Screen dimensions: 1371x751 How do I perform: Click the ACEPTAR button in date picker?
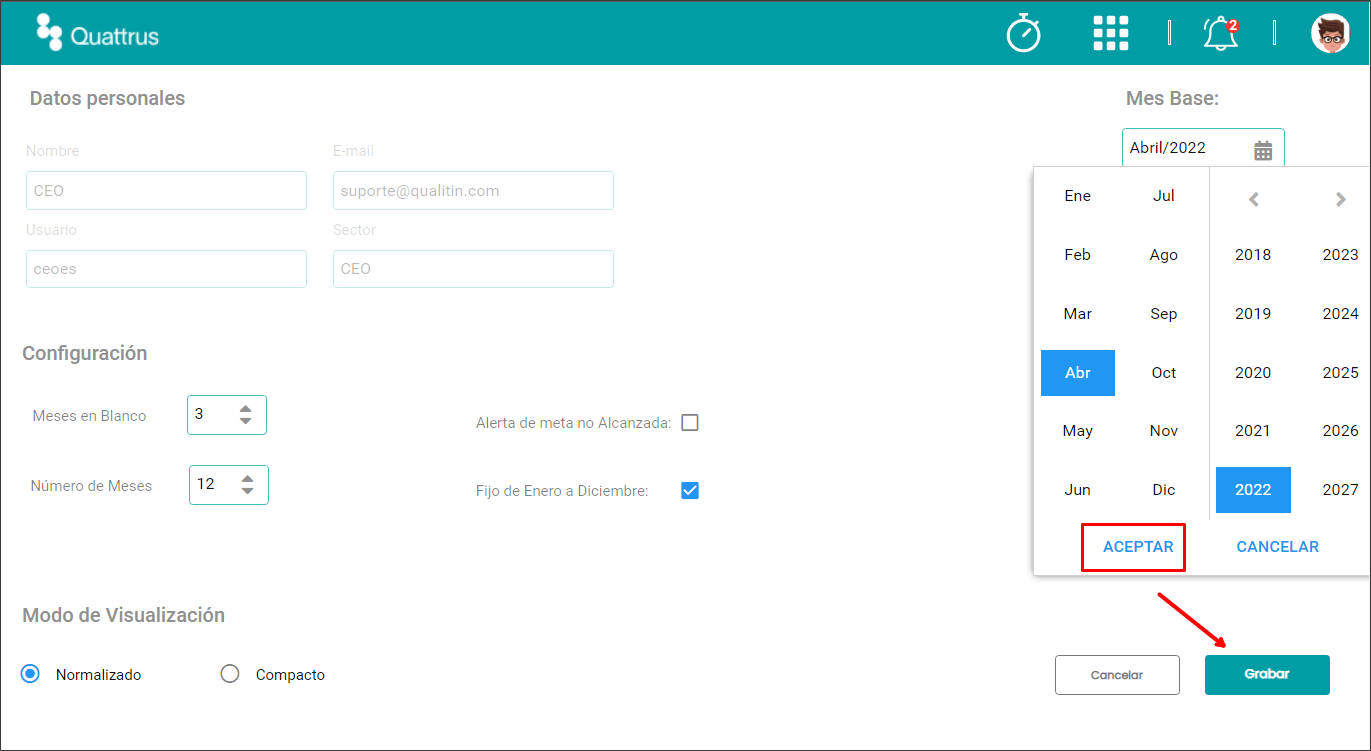(x=1138, y=547)
